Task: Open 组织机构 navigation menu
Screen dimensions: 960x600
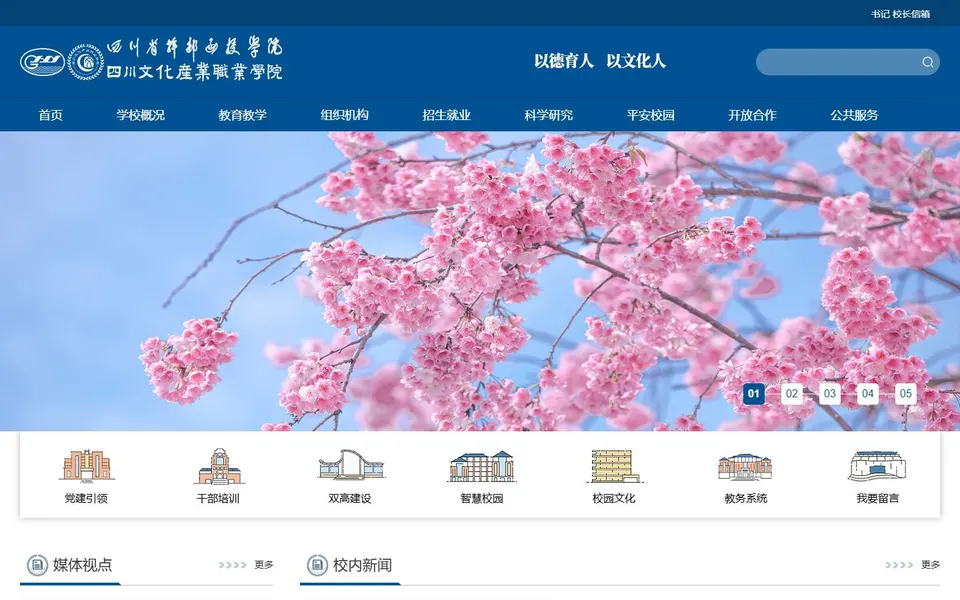Action: click(x=344, y=115)
